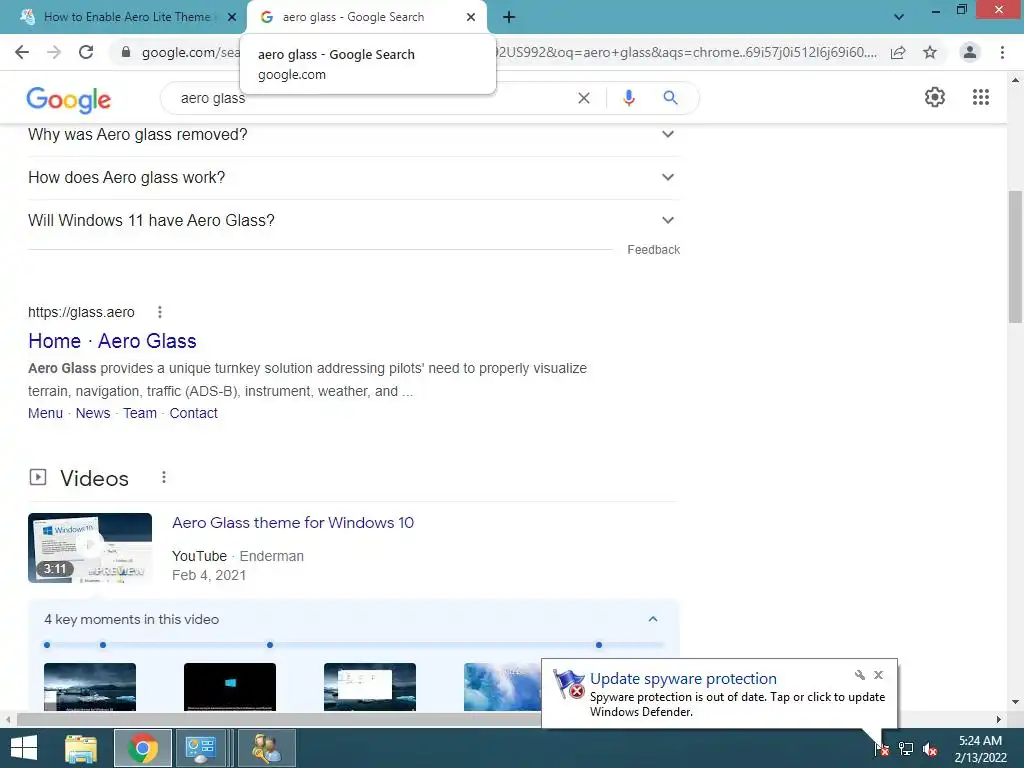Open Google quick settings gear
This screenshot has width=1024, height=768.
[935, 97]
